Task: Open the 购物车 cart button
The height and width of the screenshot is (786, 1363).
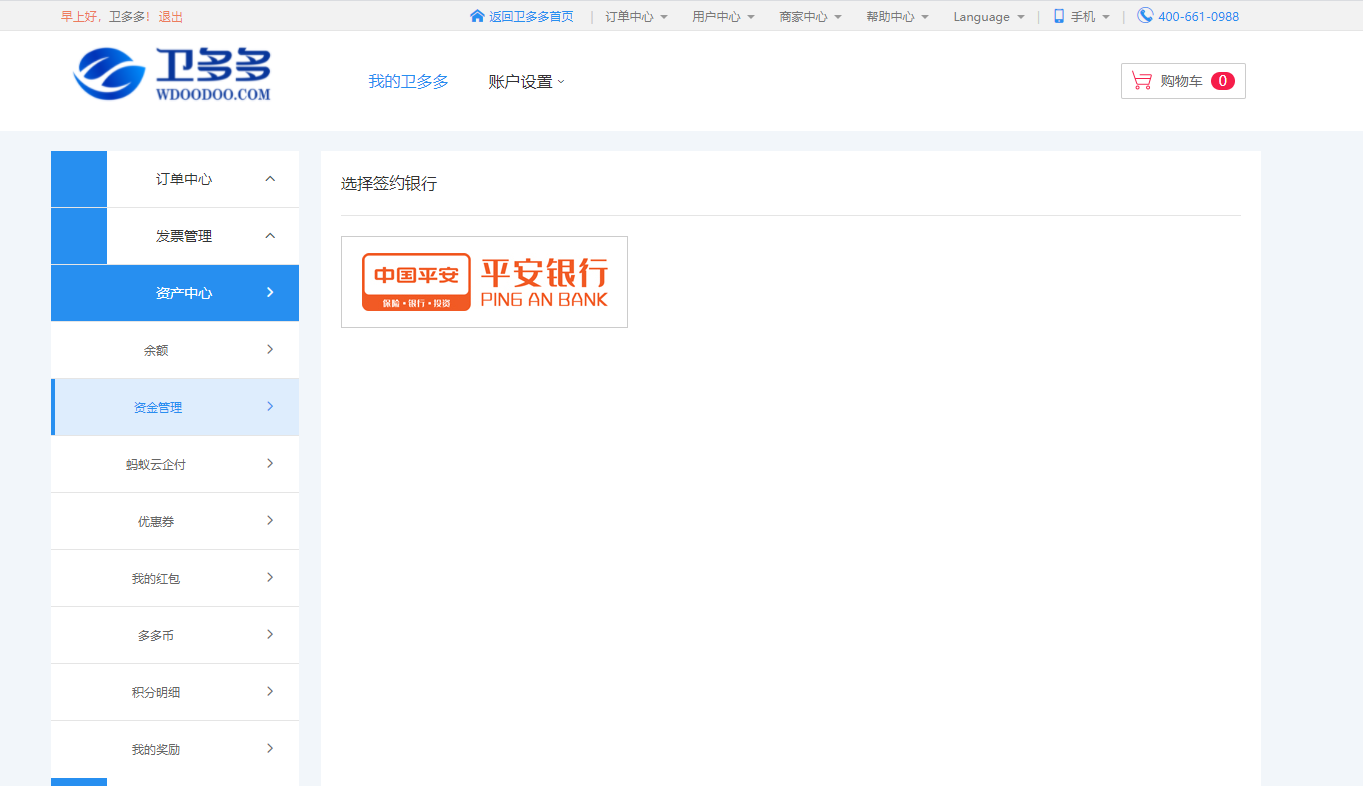Action: coord(1183,81)
